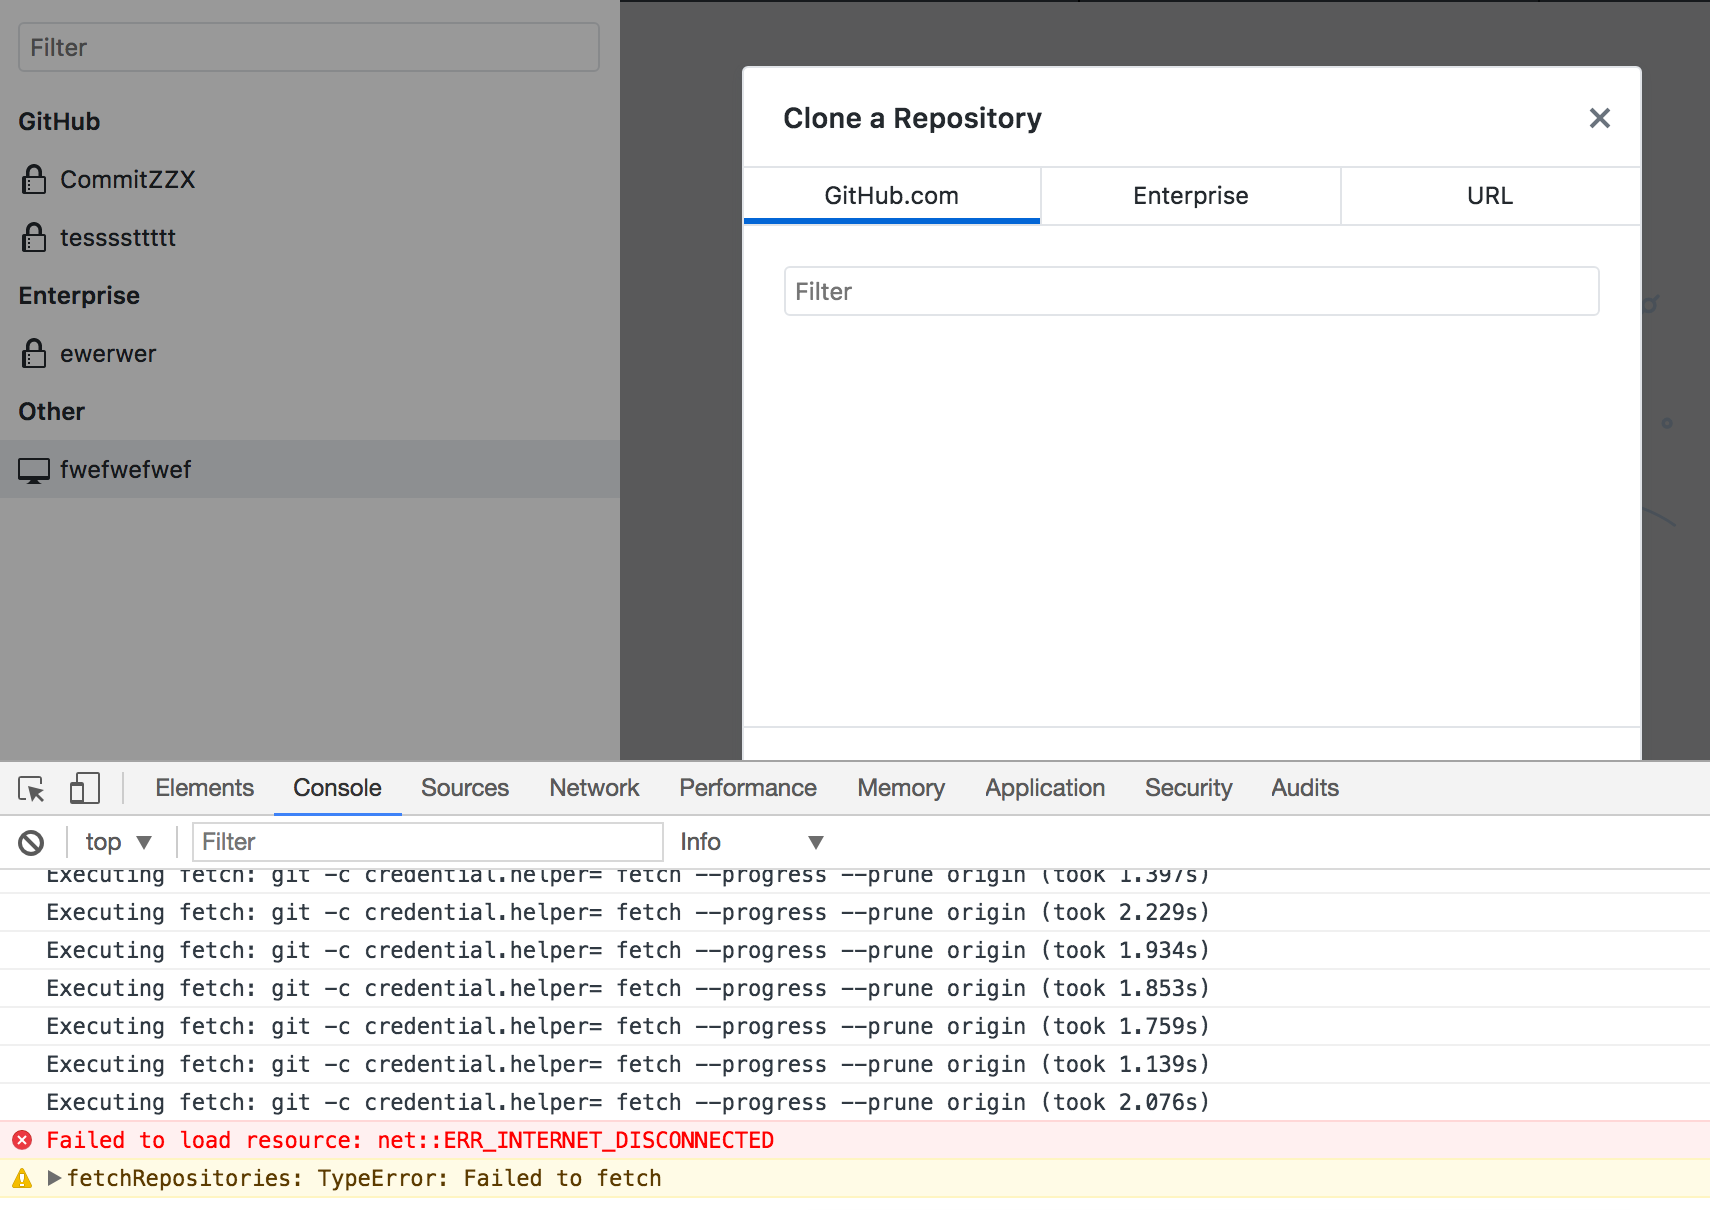The image size is (1710, 1210).
Task: Focus the Filter field in clone dialog
Action: pyautogui.click(x=1191, y=291)
